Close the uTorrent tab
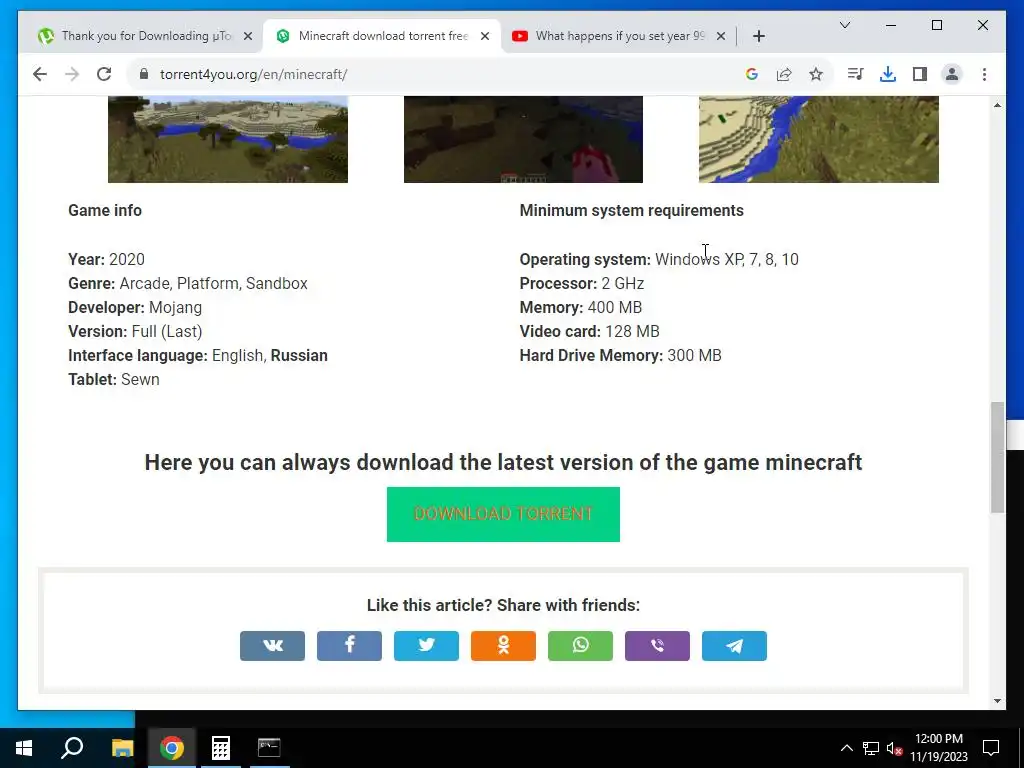The height and width of the screenshot is (768, 1024). pos(248,36)
